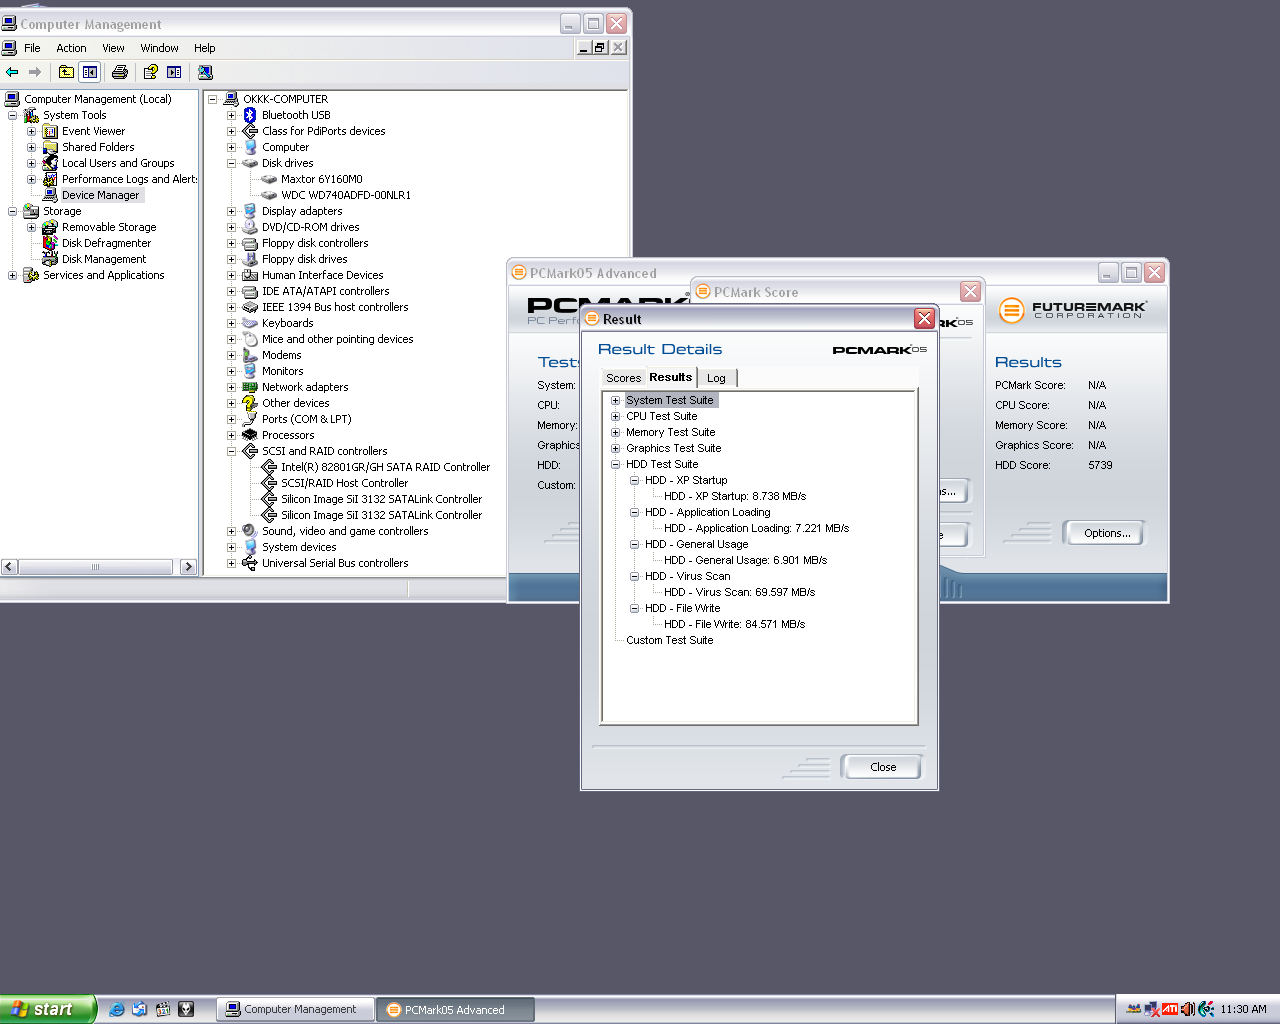Click the Display adapters category icon
This screenshot has width=1280, height=1024.
click(250, 211)
